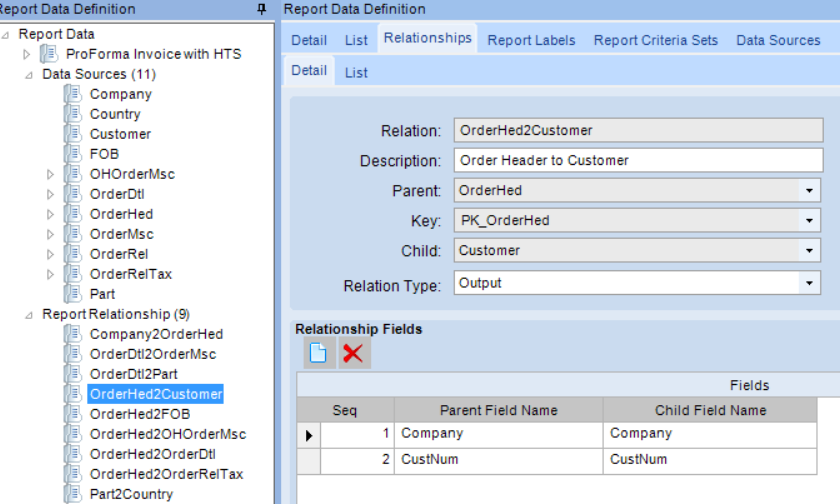Delete relationship field with red X icon
The width and height of the screenshot is (840, 504).
coord(353,353)
